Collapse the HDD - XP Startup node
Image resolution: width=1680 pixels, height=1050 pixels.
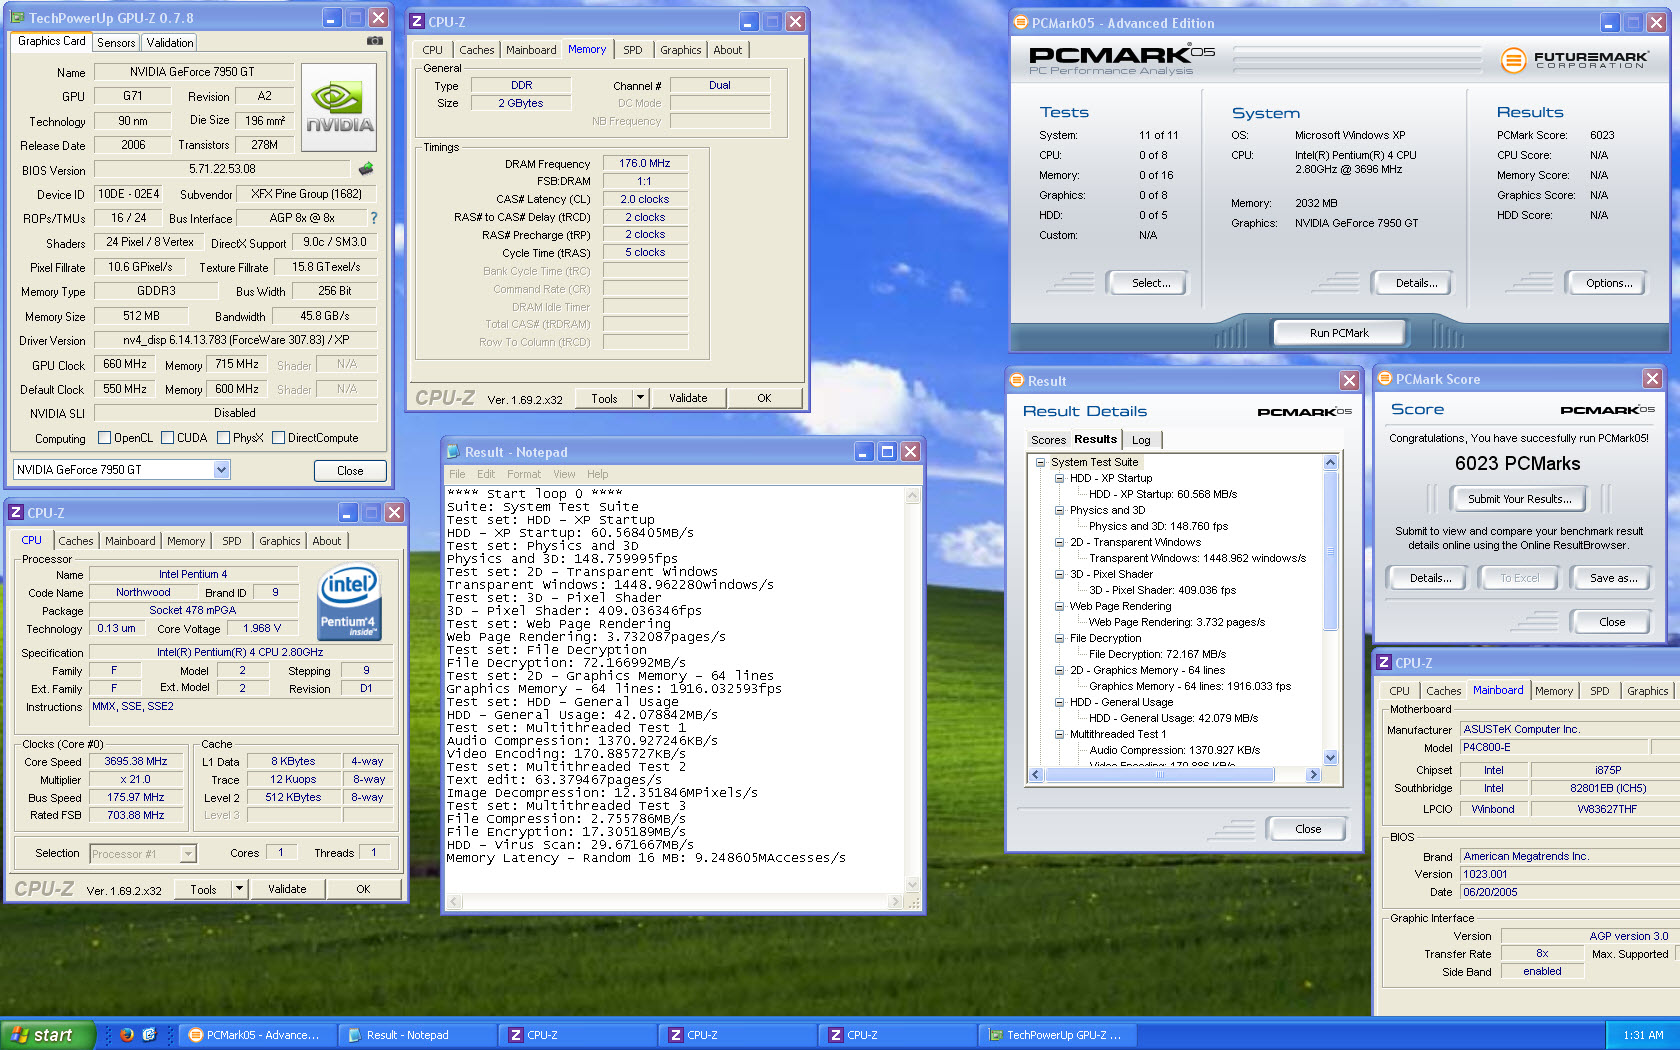pyautogui.click(x=1059, y=478)
